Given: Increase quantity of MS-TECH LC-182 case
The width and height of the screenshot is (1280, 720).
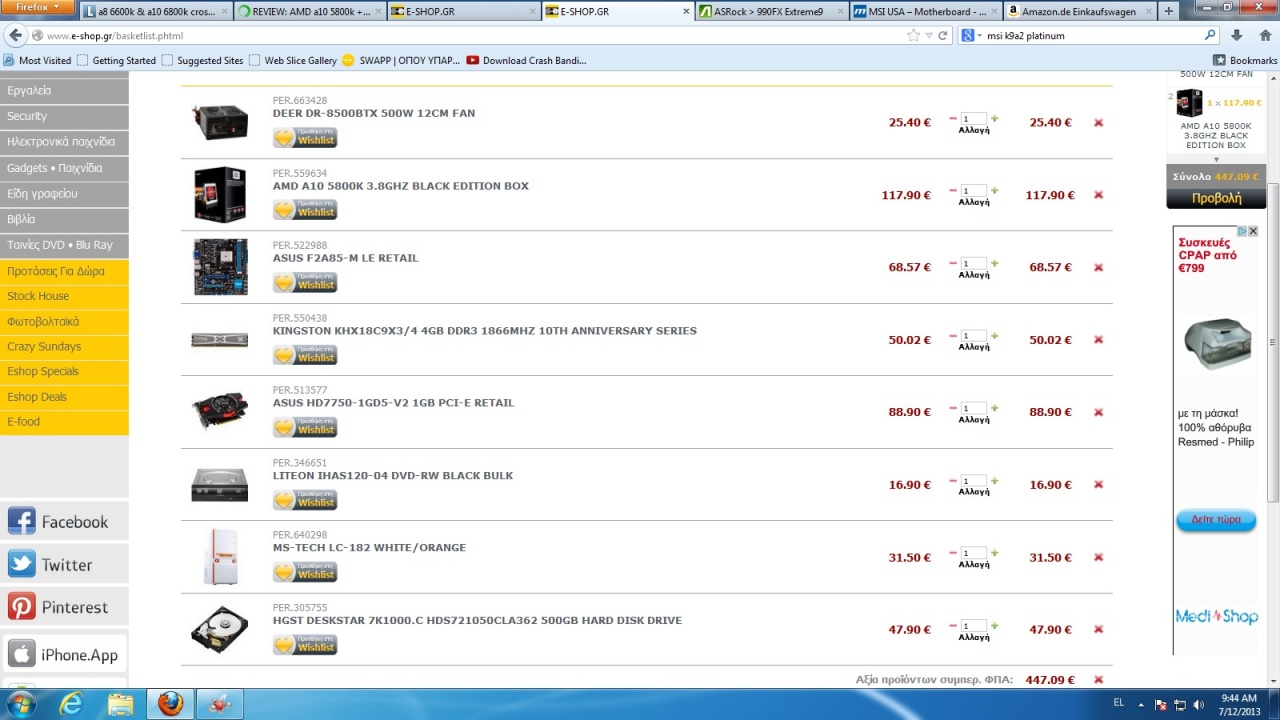Looking at the screenshot, I should 994,552.
